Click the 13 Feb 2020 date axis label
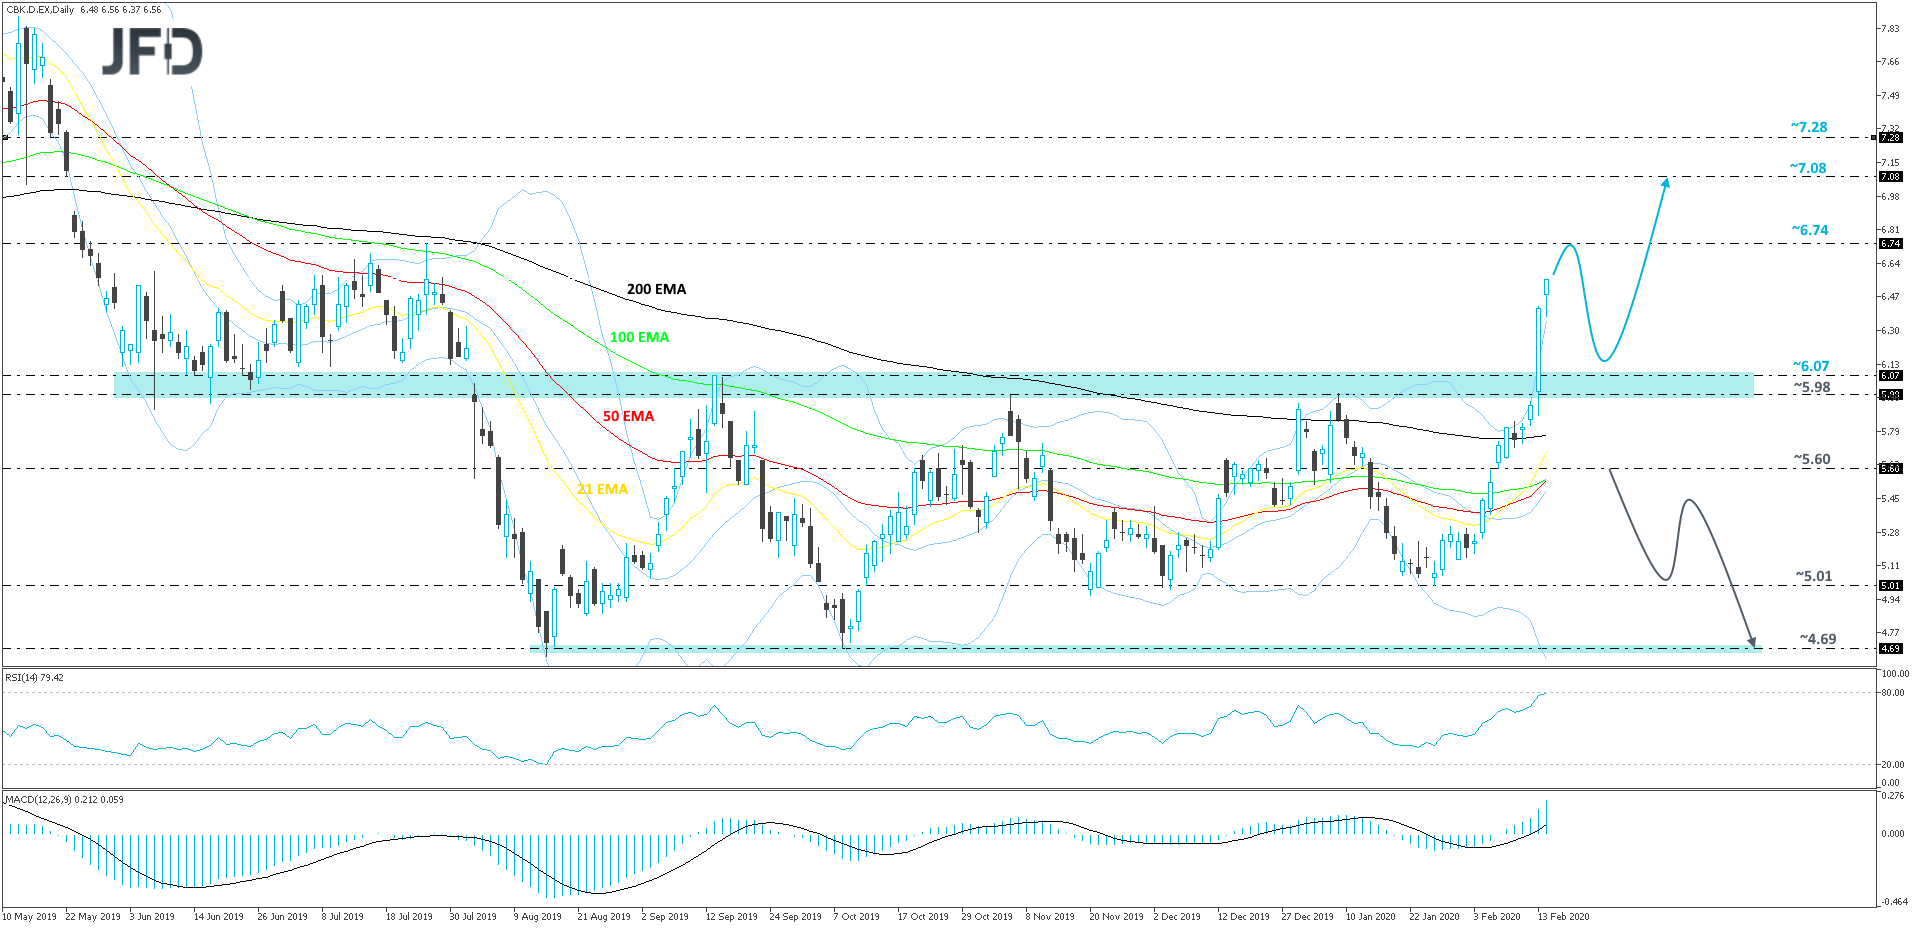Image resolution: width=1916 pixels, height=928 pixels. pos(1564,915)
